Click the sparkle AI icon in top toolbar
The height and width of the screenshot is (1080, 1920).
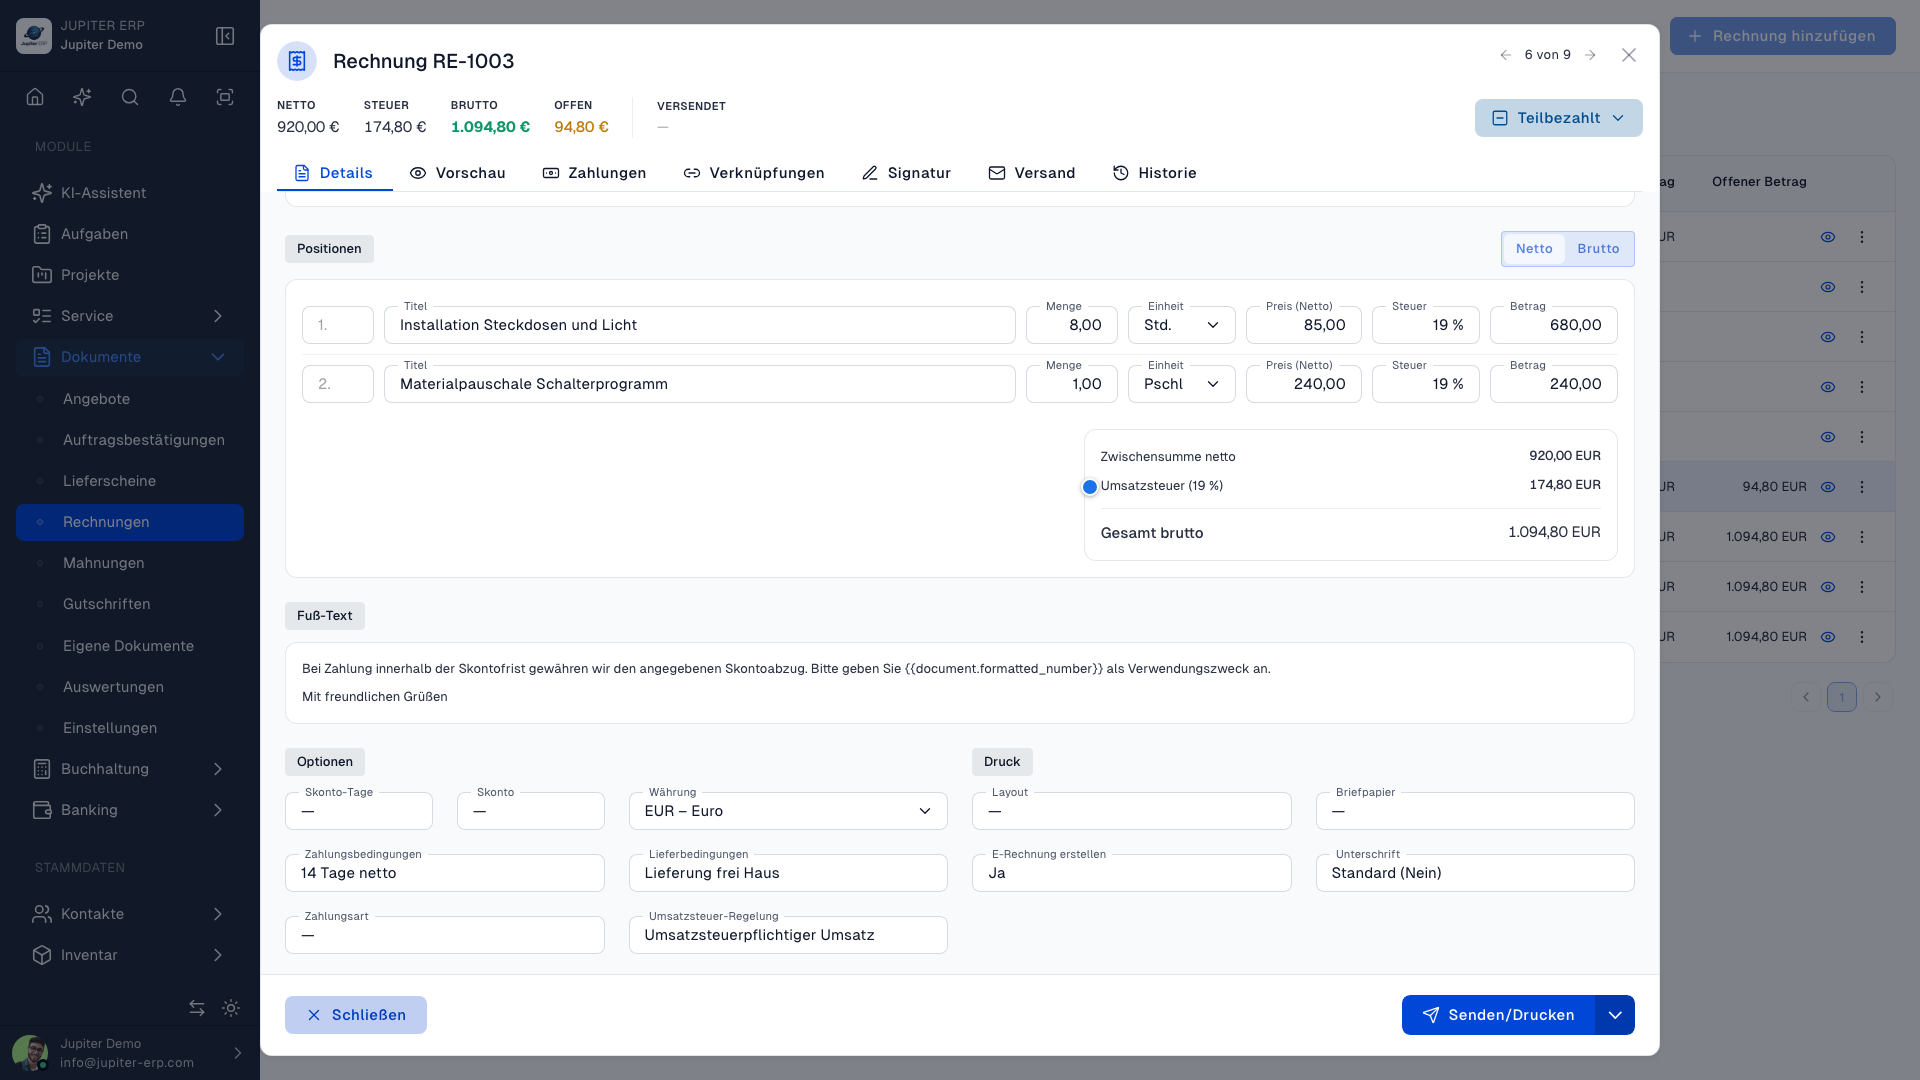82,97
